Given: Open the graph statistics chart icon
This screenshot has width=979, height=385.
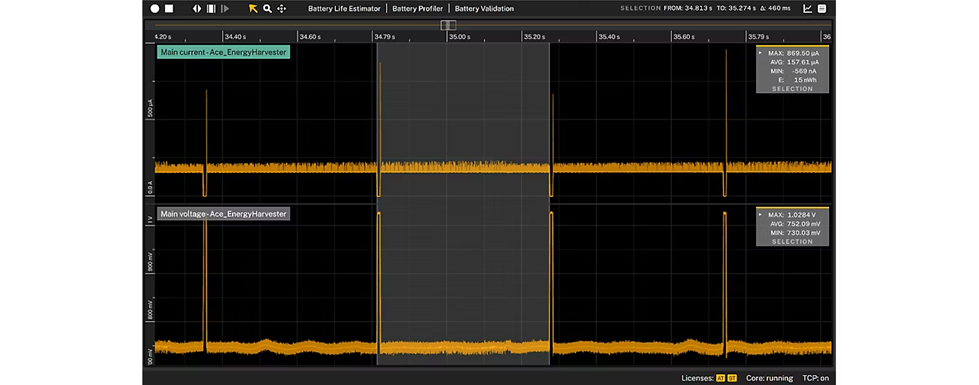Looking at the screenshot, I should 808,9.
